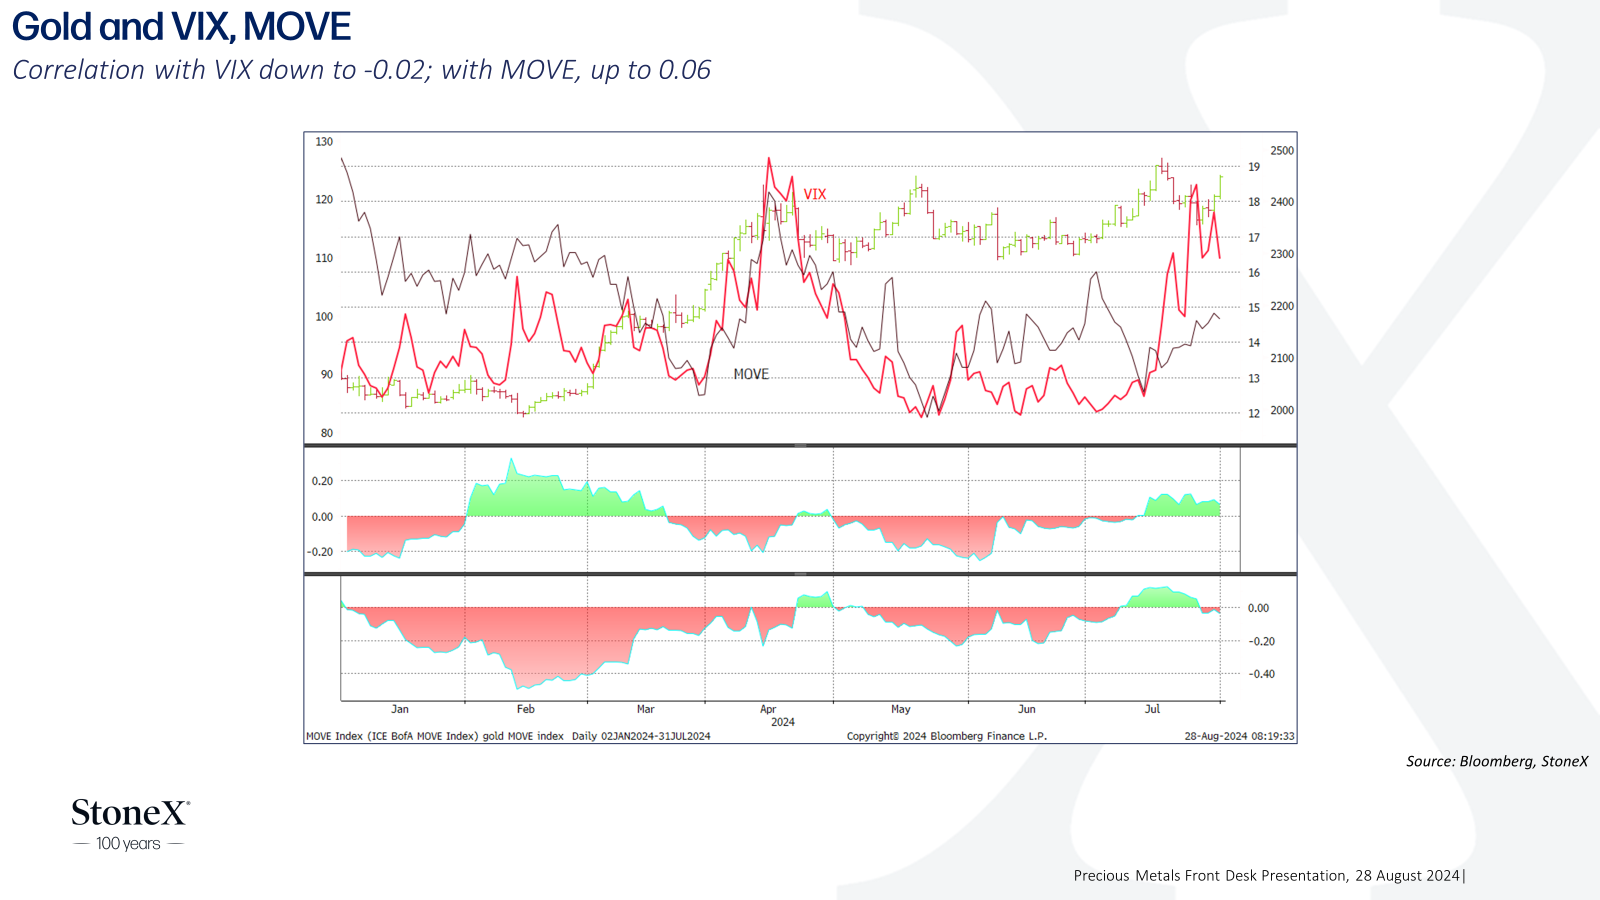Image resolution: width=1600 pixels, height=900 pixels.
Task: Click the "-0.40" correlation axis value
Action: click(x=1262, y=674)
